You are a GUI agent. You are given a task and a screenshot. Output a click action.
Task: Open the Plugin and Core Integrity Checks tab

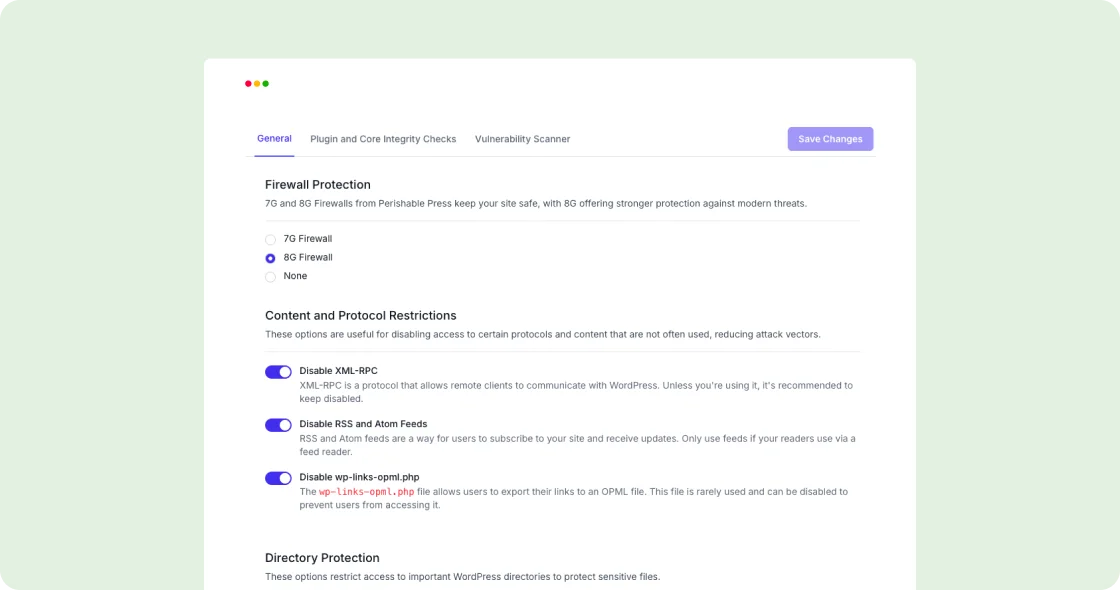pos(383,139)
